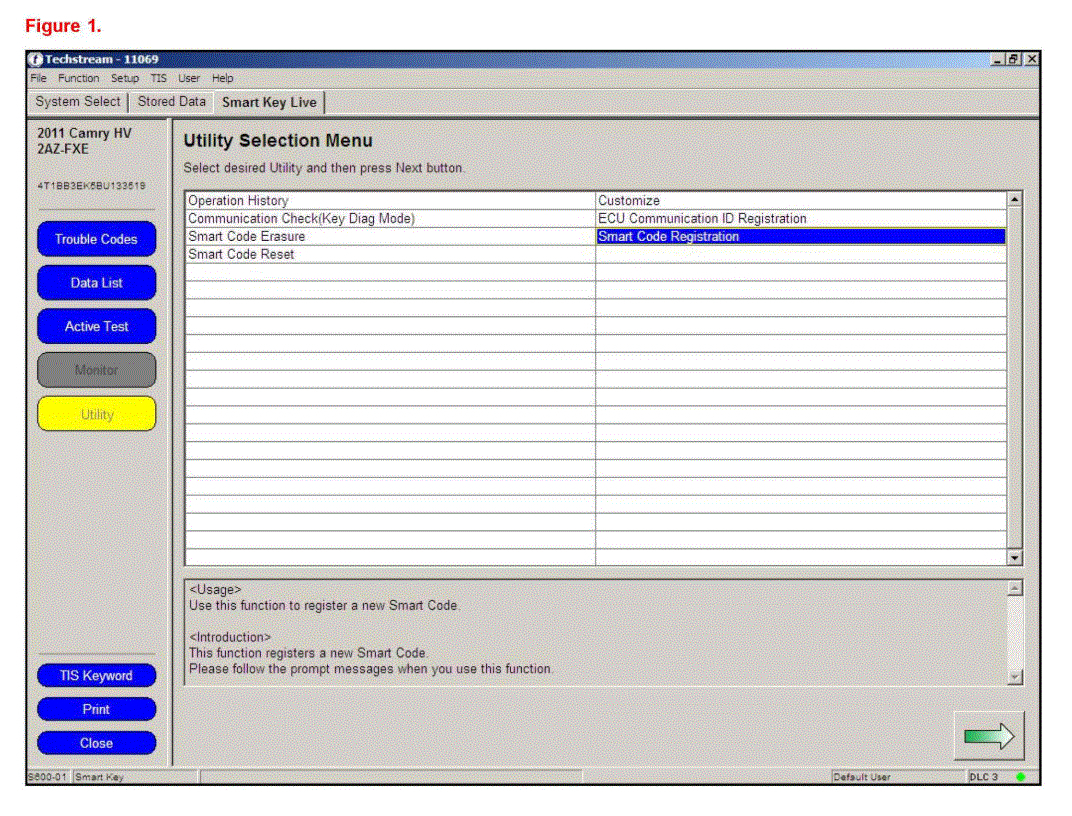The height and width of the screenshot is (816, 1072).
Task: Click the green Next arrow button
Action: point(988,737)
